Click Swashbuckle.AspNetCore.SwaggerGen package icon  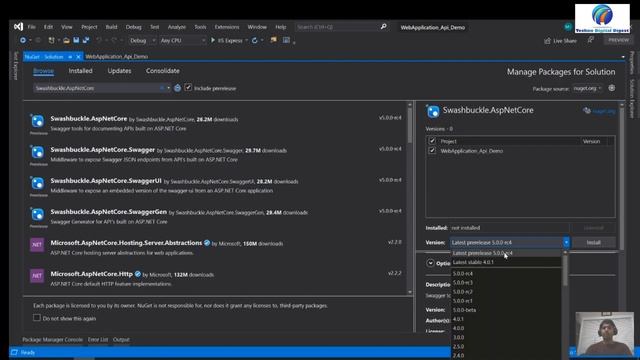click(38, 214)
